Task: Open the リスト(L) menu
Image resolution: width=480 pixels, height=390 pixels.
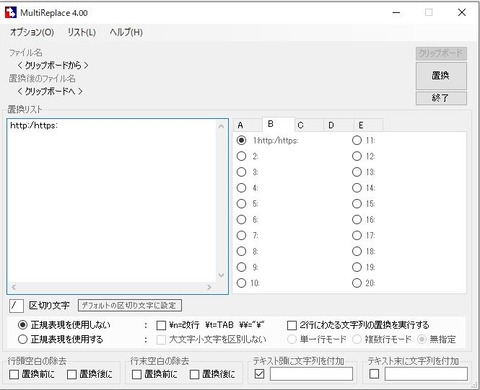Action: (x=82, y=32)
